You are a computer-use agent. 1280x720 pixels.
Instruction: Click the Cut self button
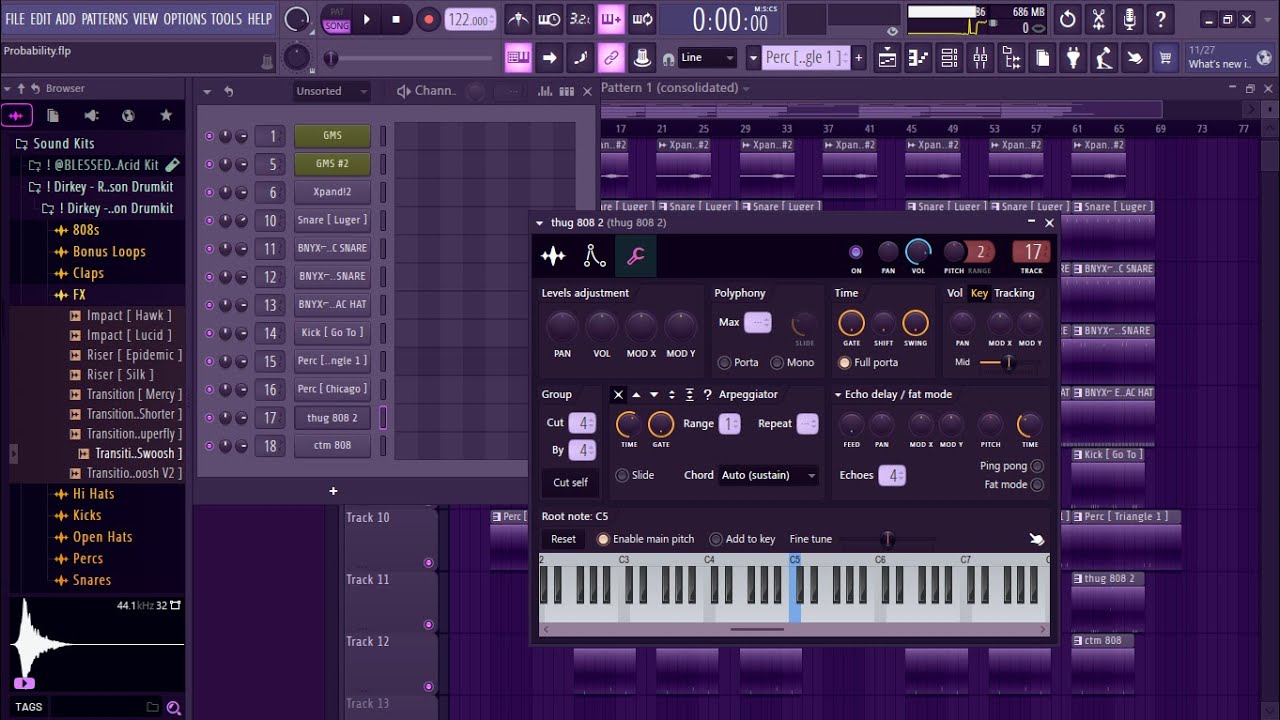[x=570, y=482]
